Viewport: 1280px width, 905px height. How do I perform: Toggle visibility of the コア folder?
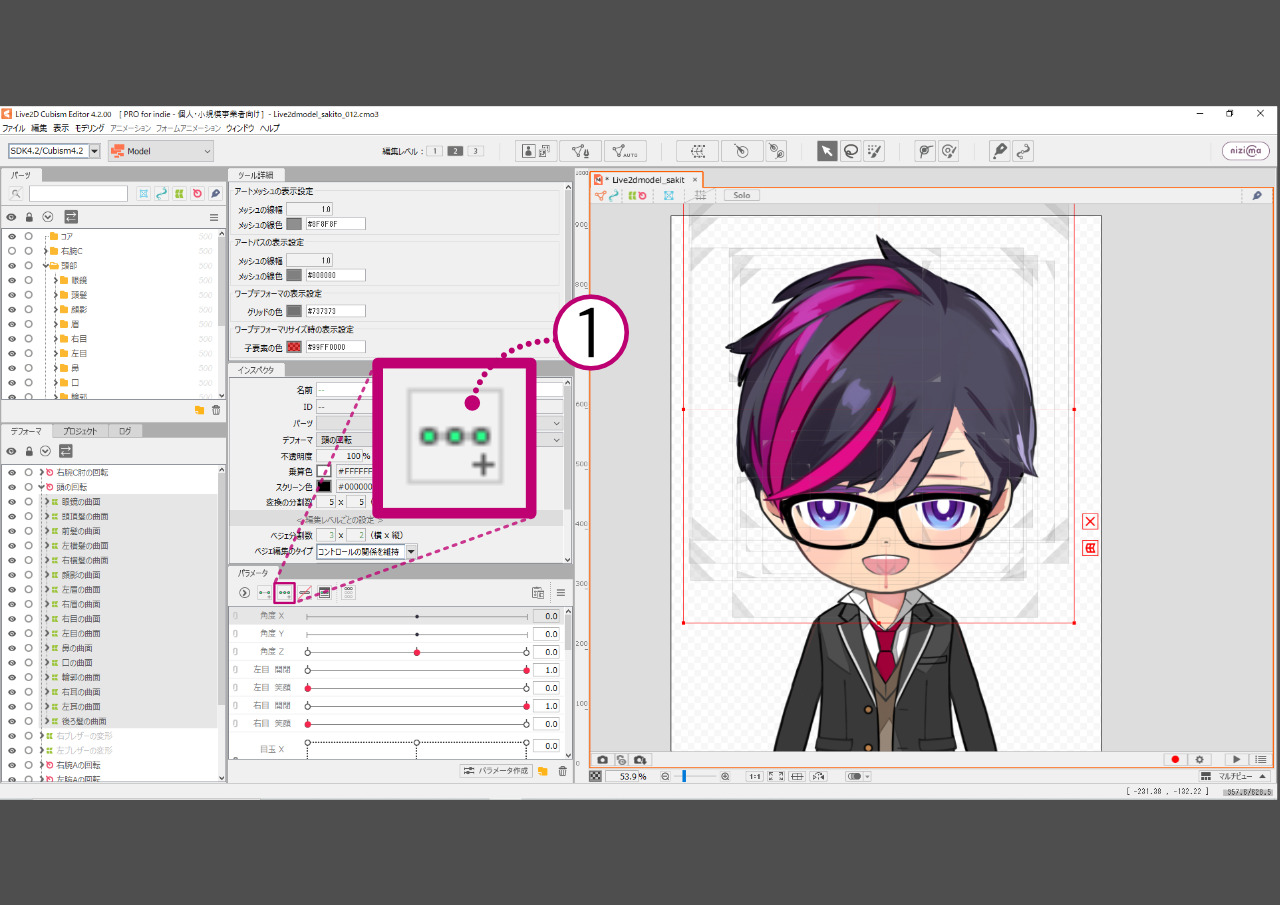pyautogui.click(x=12, y=236)
